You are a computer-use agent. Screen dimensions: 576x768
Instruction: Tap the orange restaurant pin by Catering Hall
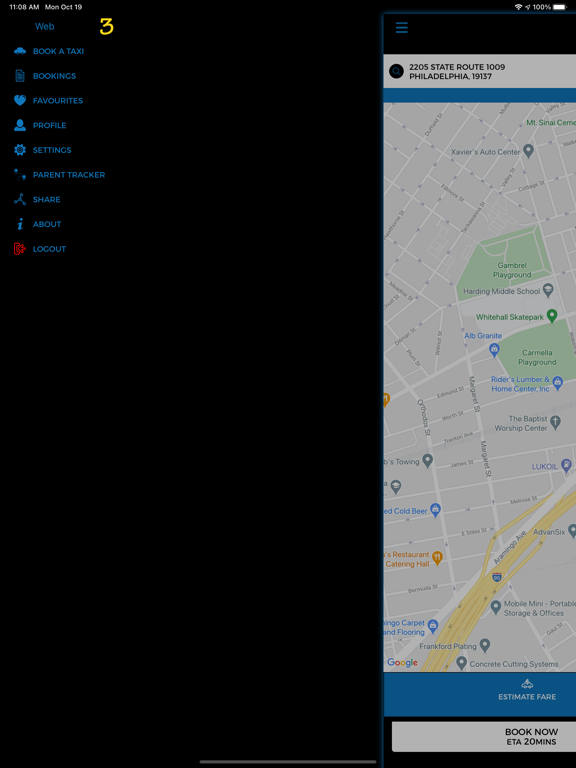437,556
